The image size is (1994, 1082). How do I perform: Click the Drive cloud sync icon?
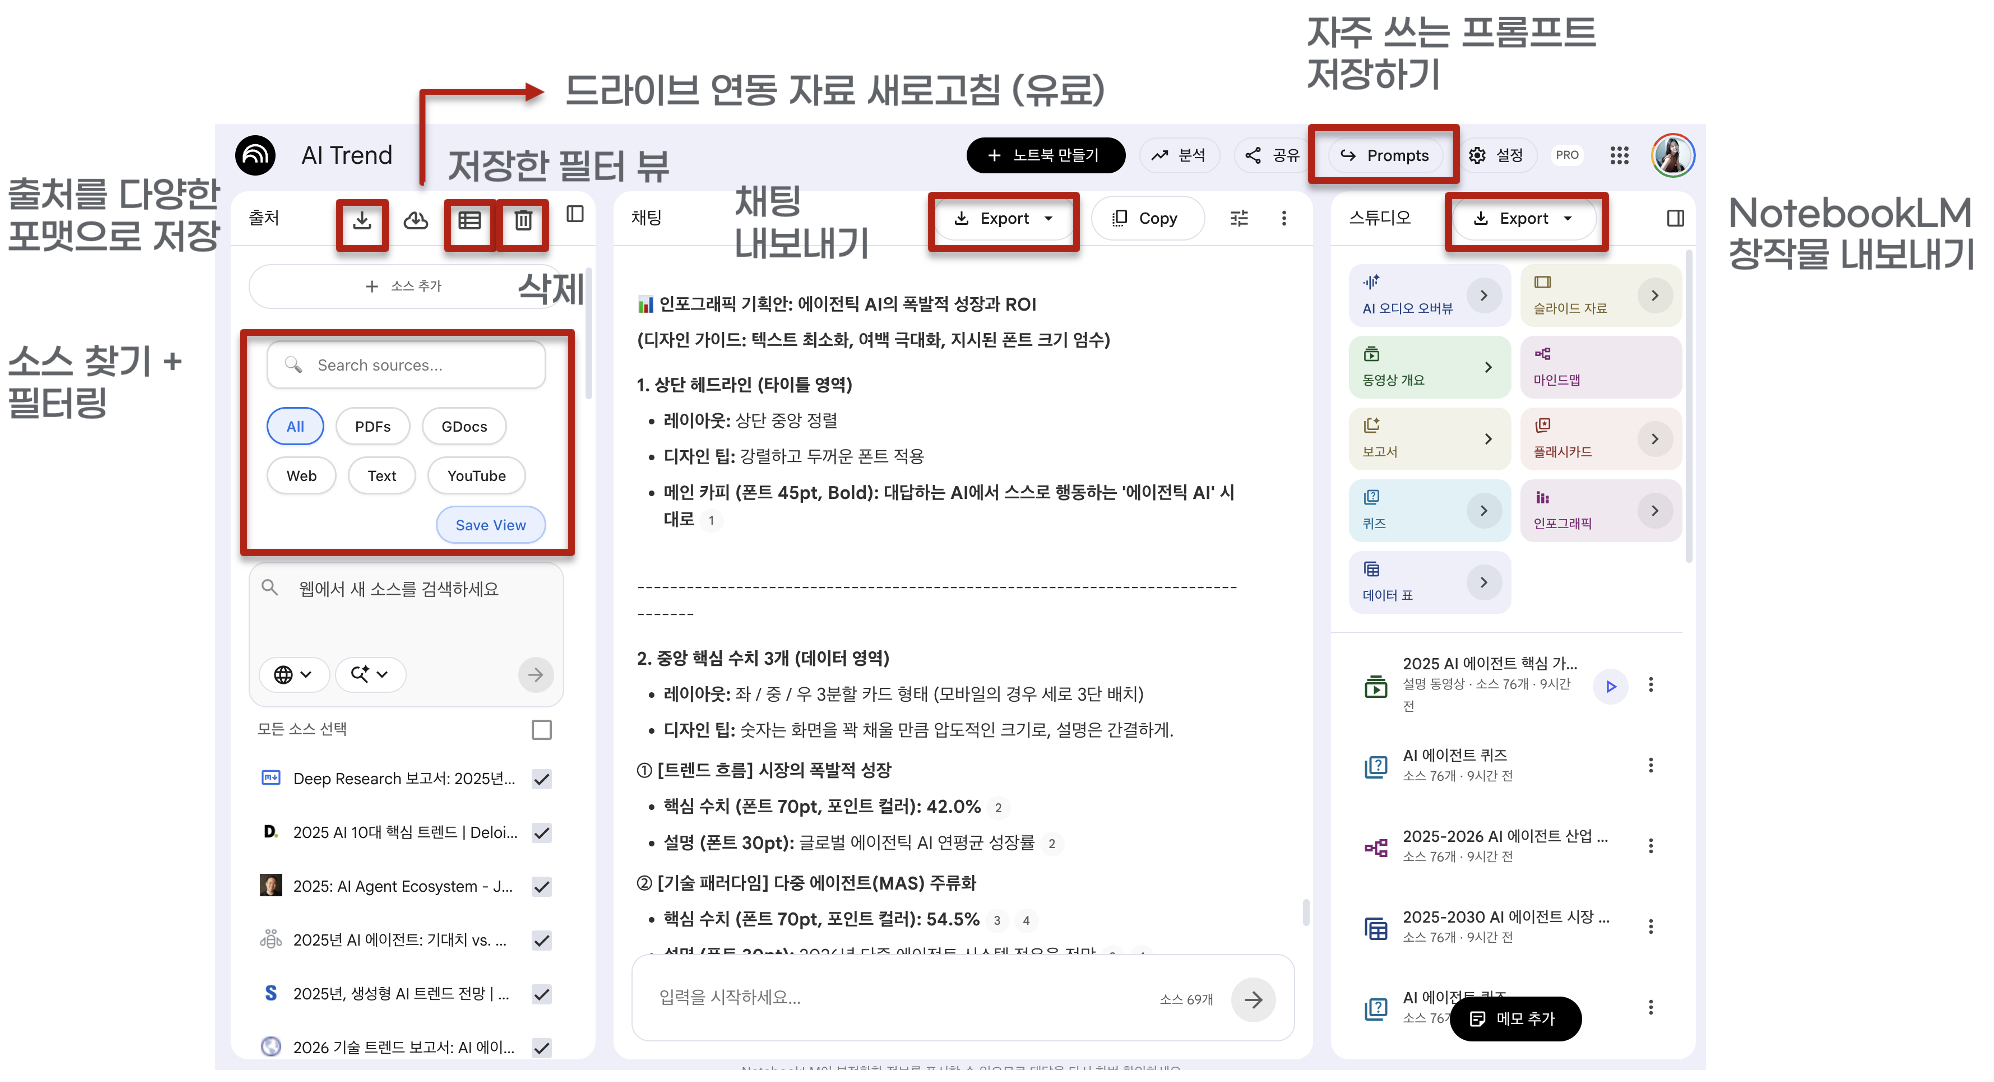tap(416, 220)
